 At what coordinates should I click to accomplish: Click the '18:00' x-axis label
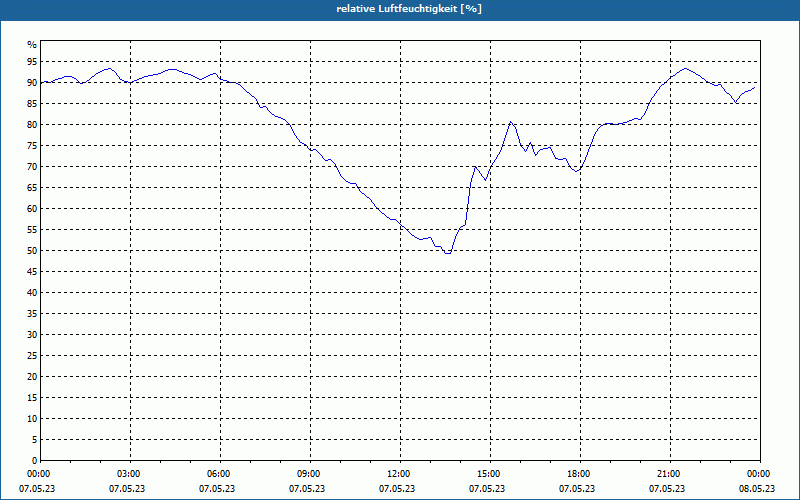tap(580, 474)
